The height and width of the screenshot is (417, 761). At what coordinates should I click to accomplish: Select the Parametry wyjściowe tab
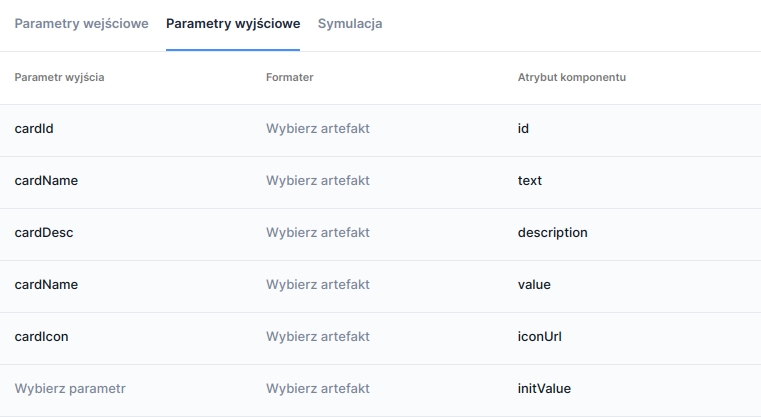pos(233,23)
